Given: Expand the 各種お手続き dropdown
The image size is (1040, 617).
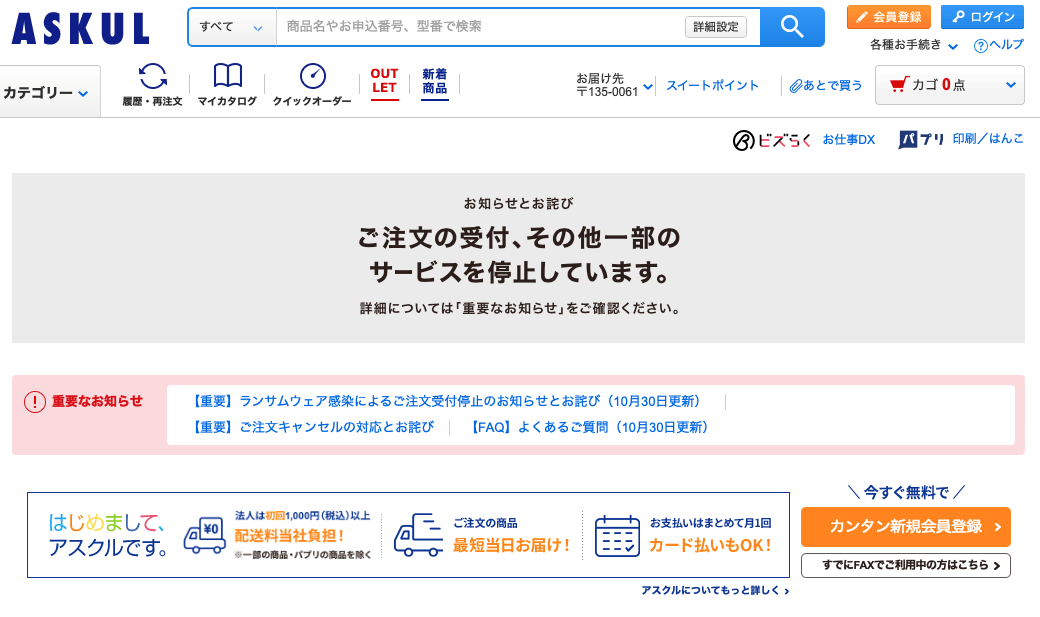Looking at the screenshot, I should point(914,45).
